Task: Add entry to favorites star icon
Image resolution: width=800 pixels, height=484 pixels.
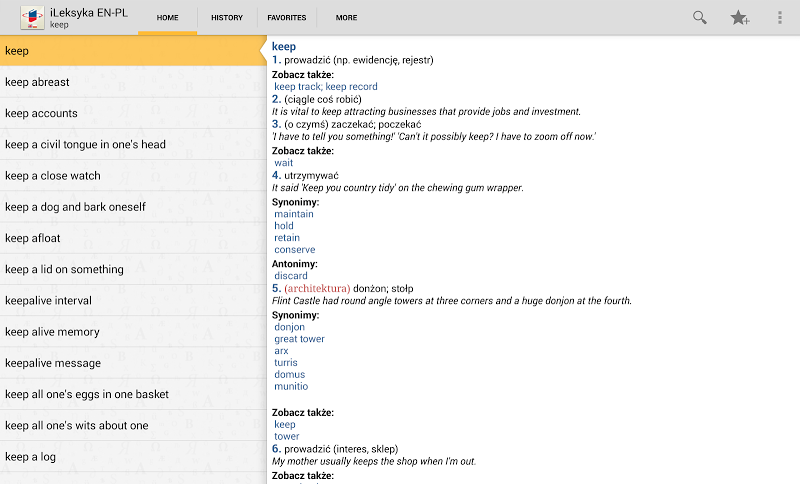Action: [740, 17]
